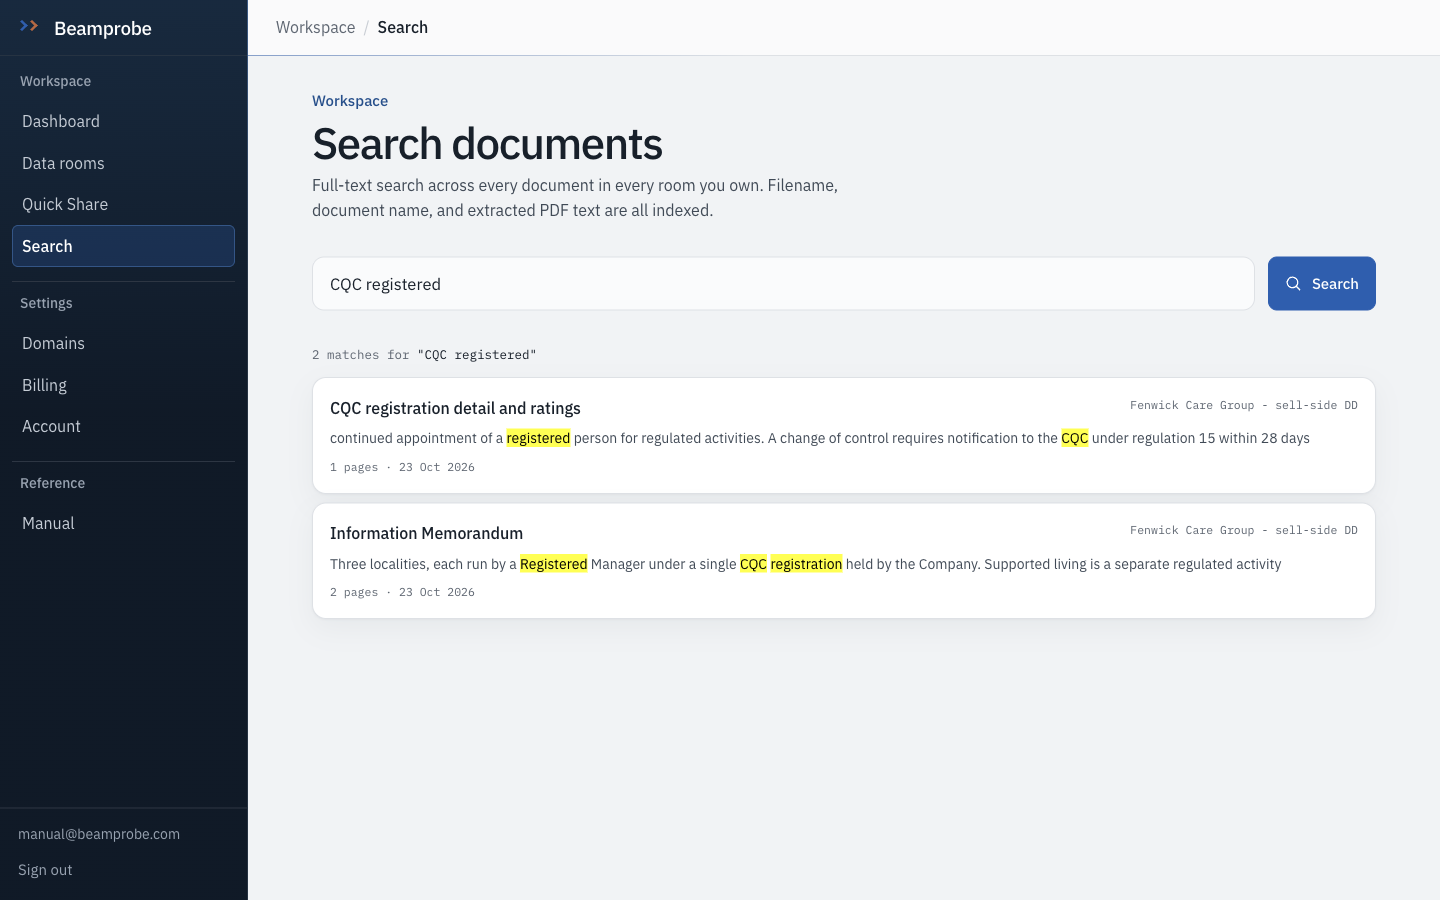Click the Sign out link
This screenshot has width=1440, height=900.
[x=45, y=870]
